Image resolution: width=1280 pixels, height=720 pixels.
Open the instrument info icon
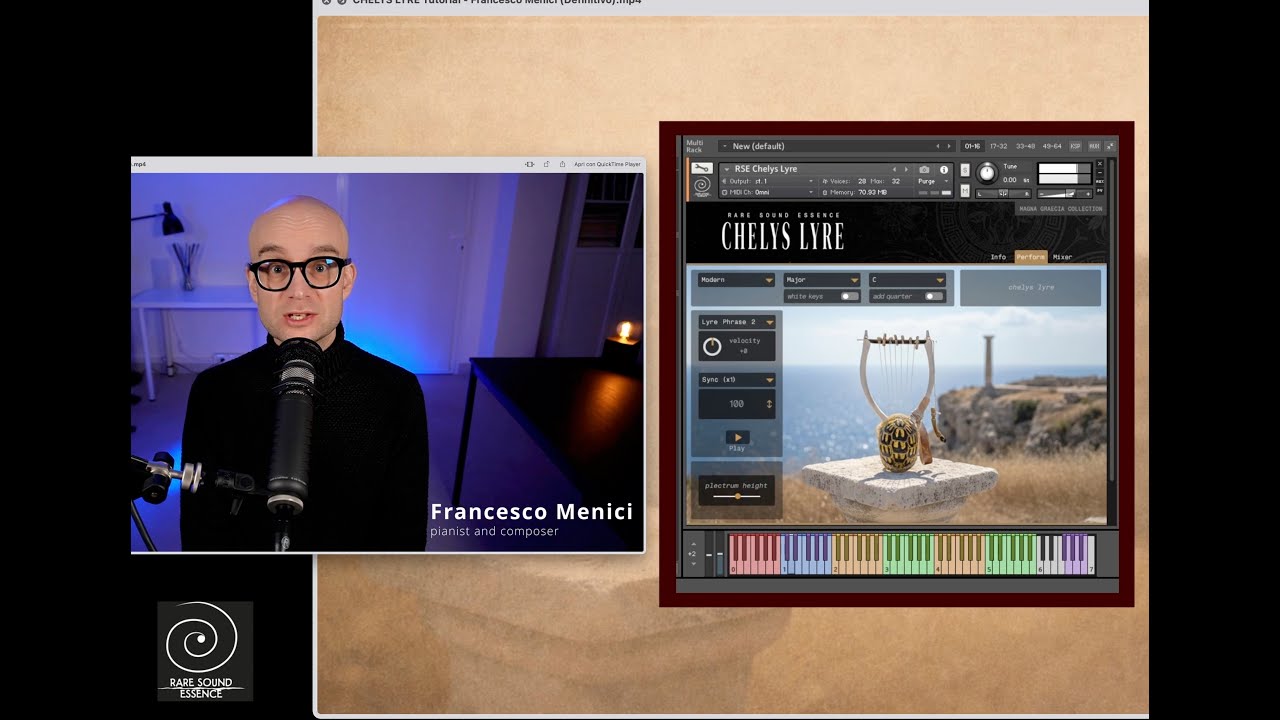(x=944, y=169)
